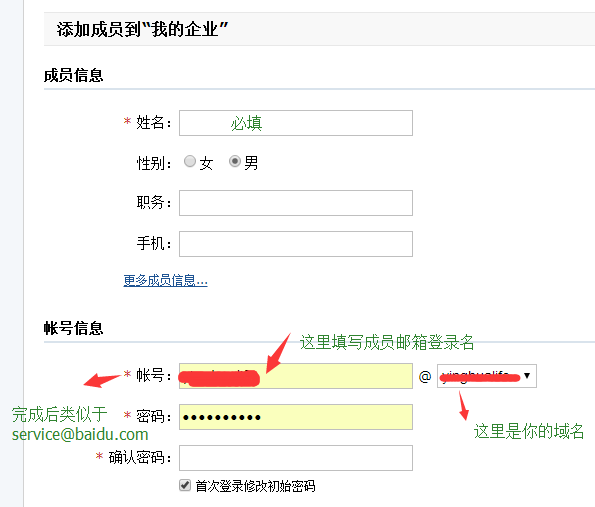Click the 男 label next to radio

point(251,163)
